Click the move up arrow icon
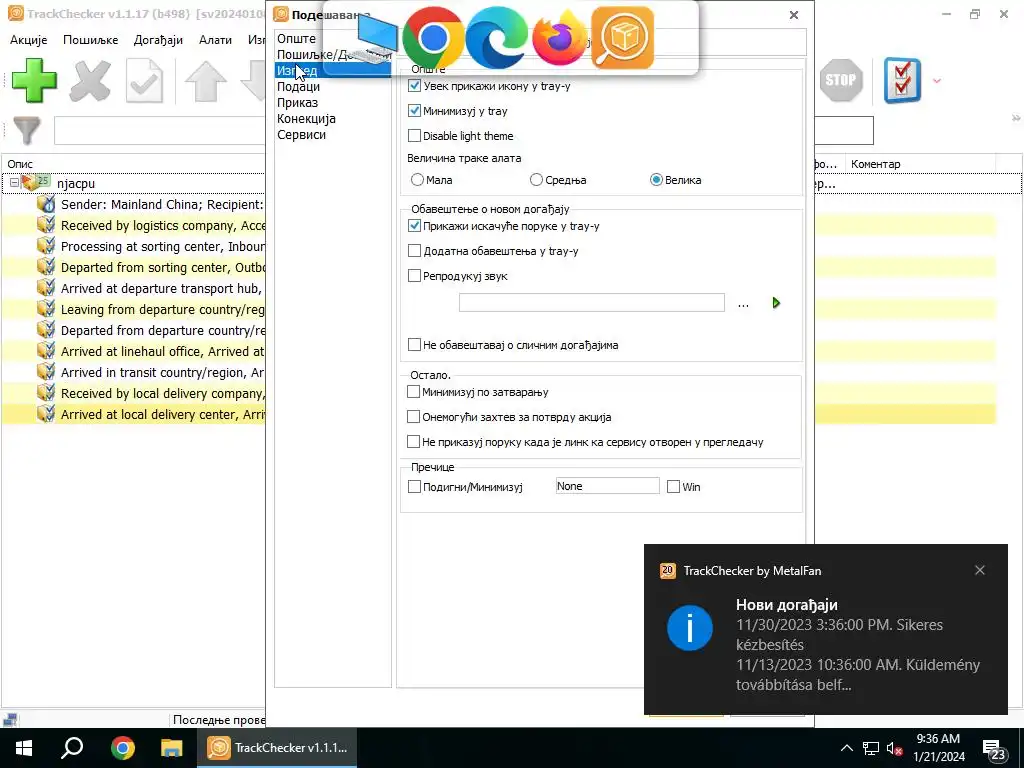Screen dimensions: 1024x768 tap(206, 81)
